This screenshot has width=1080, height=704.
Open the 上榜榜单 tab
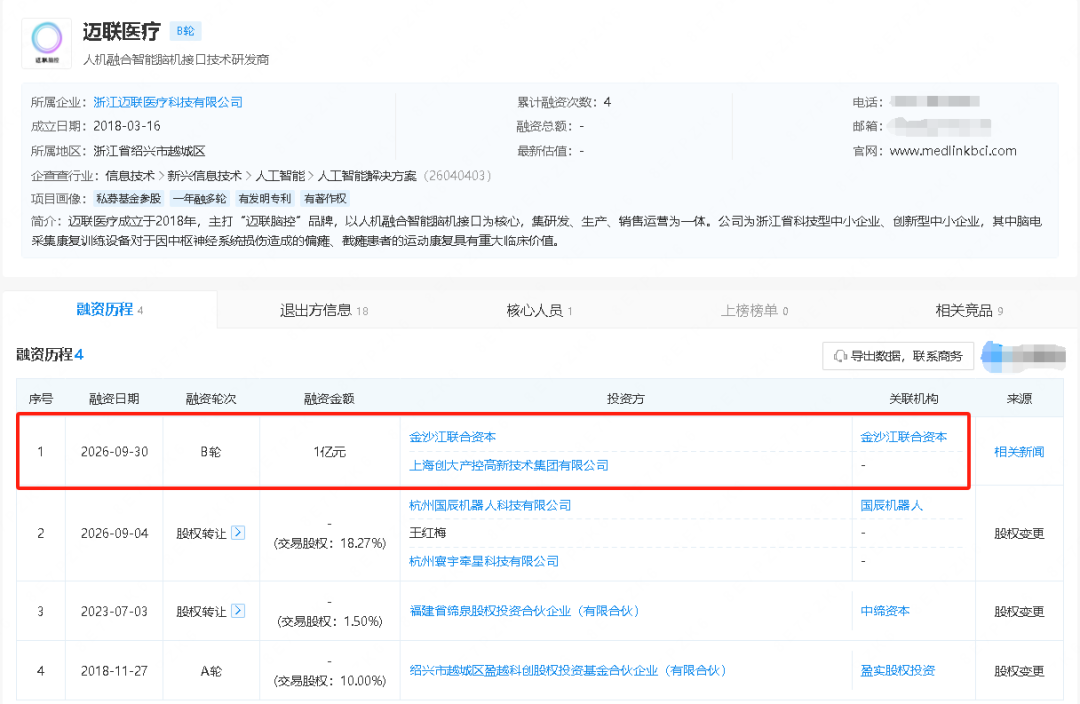point(754,311)
